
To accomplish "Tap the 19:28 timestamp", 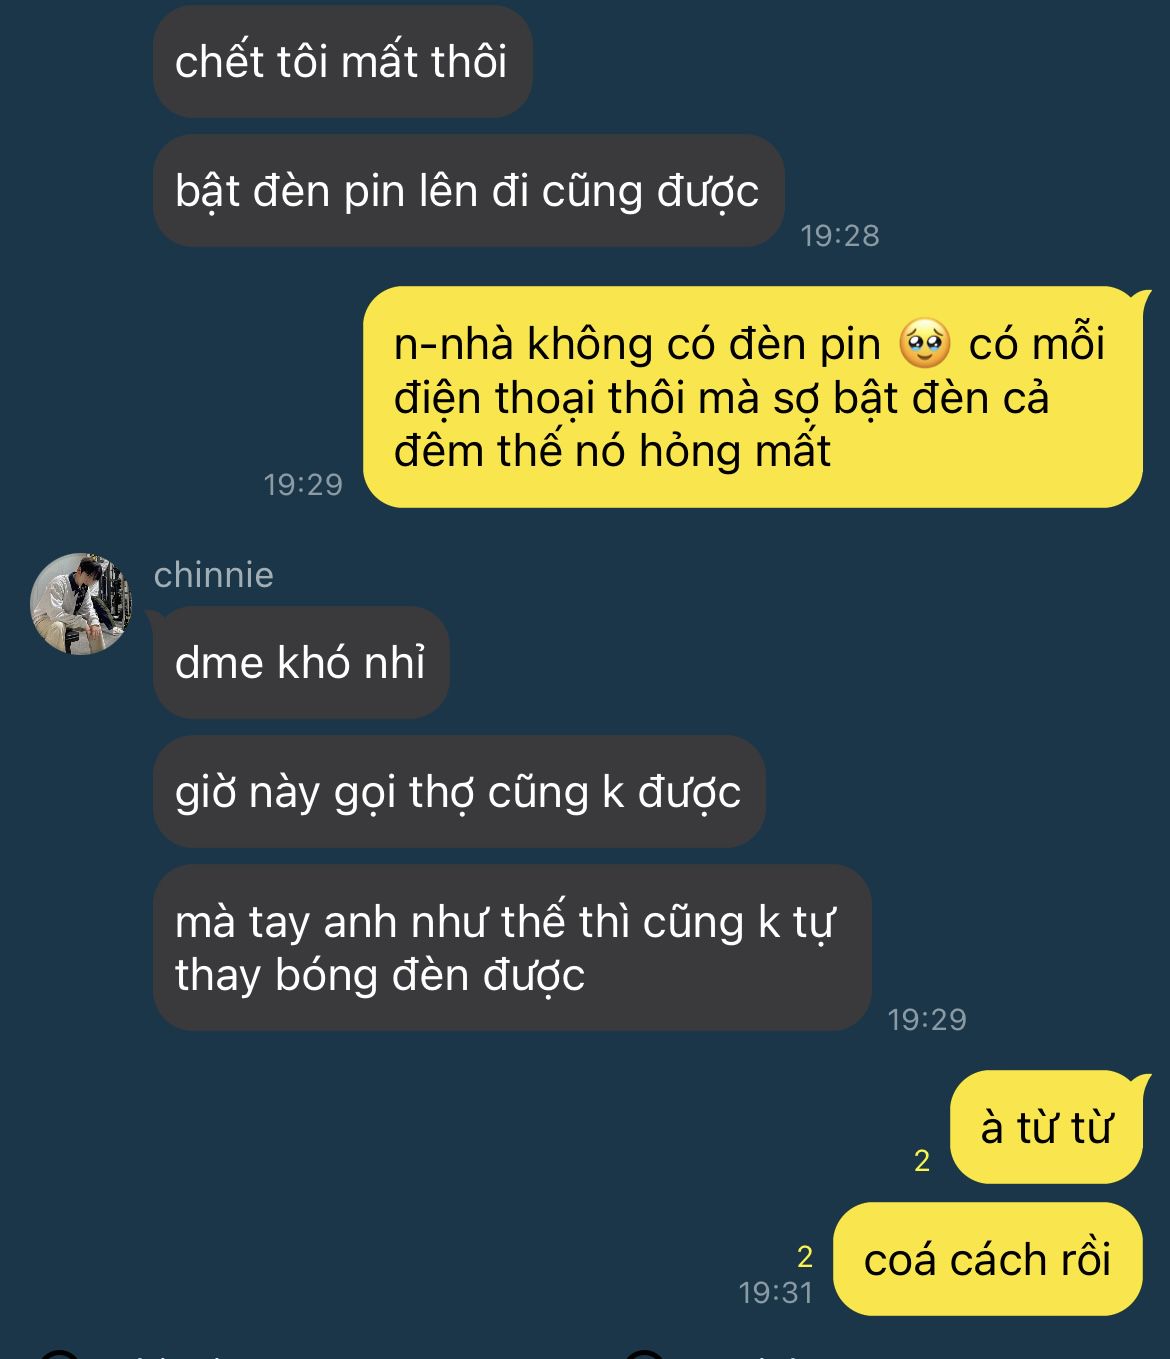I will click(x=840, y=236).
